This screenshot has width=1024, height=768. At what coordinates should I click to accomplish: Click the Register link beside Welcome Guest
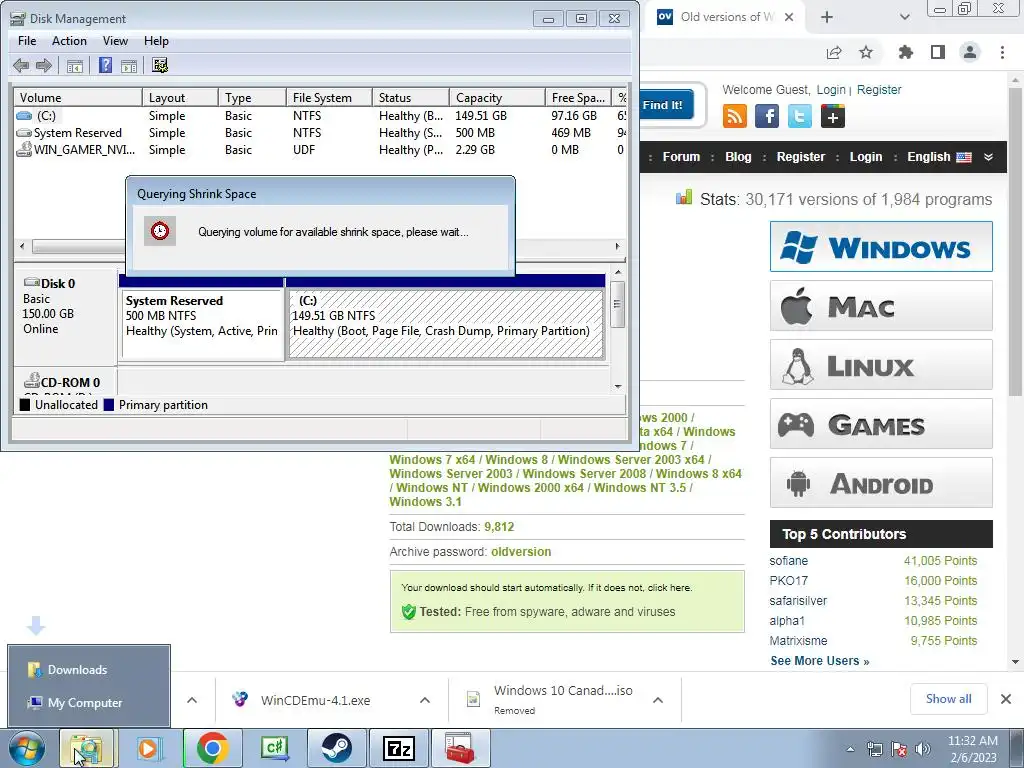click(x=879, y=89)
